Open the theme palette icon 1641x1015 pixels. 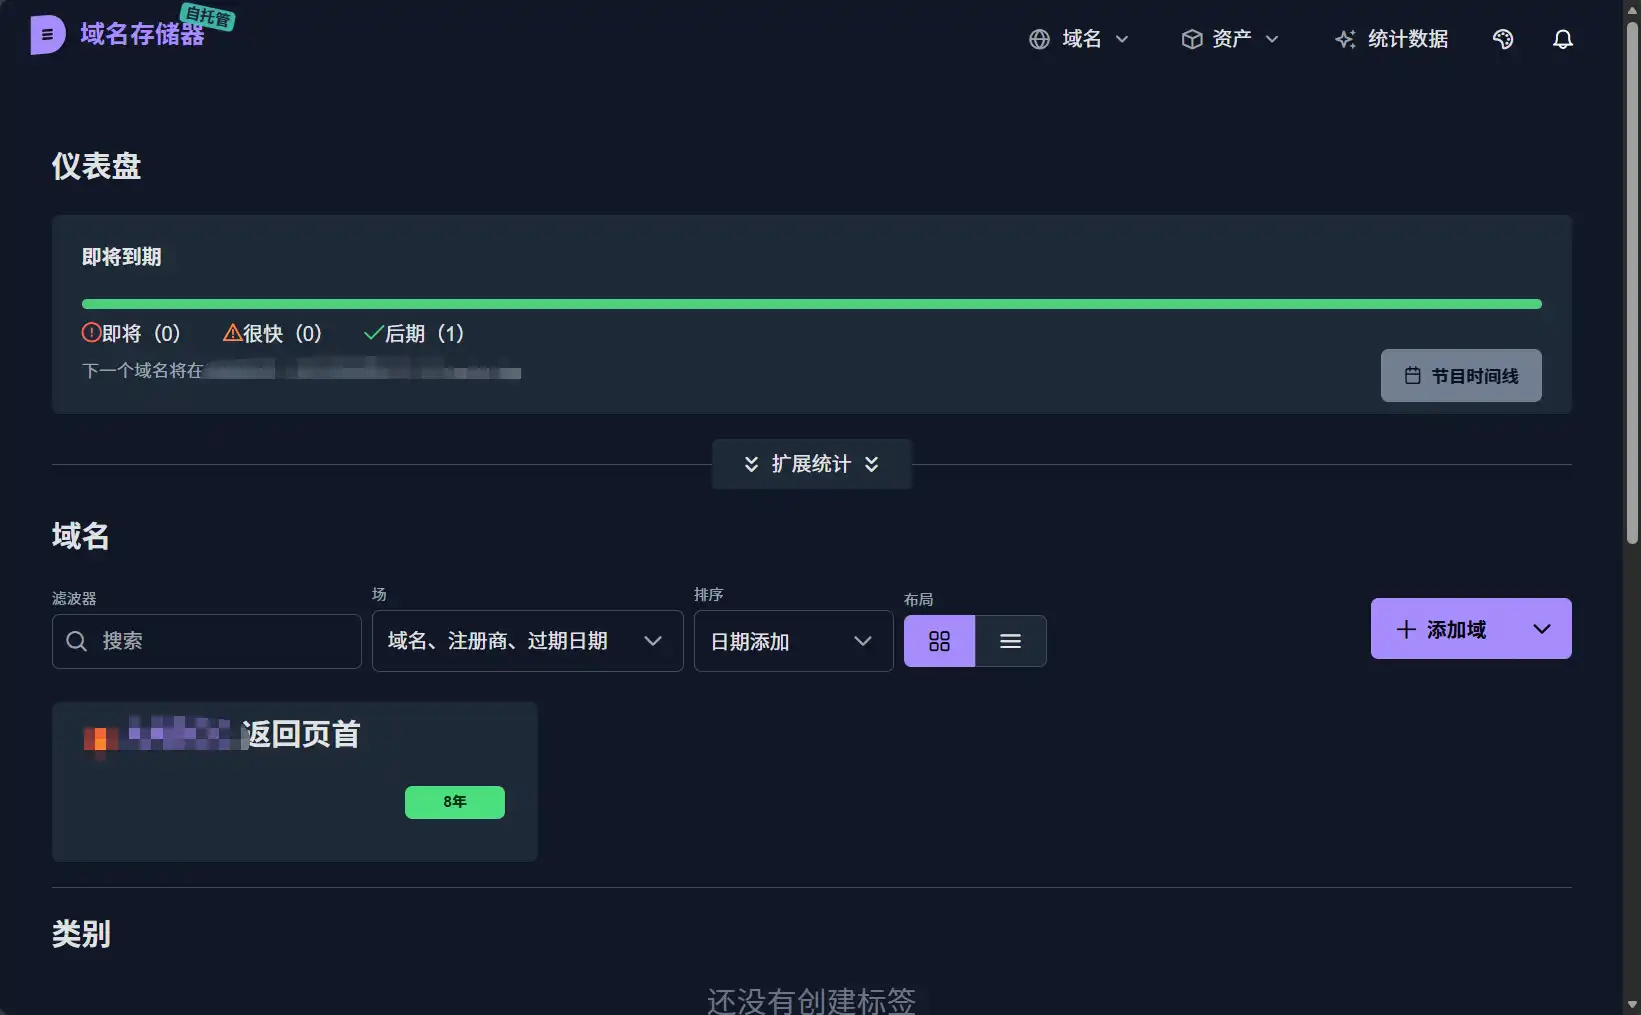(1502, 39)
